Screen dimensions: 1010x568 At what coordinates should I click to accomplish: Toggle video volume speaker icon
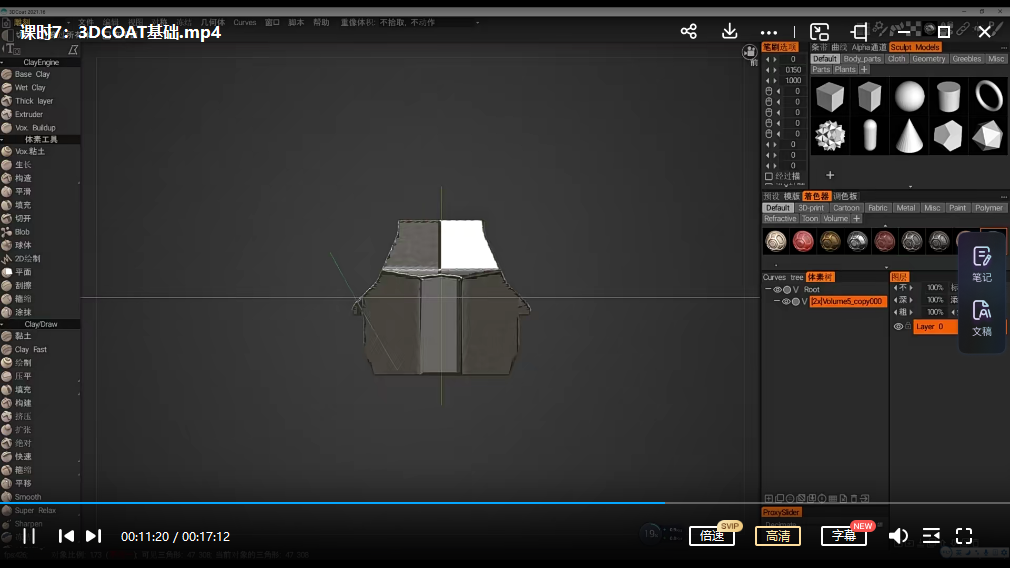pyautogui.click(x=898, y=536)
